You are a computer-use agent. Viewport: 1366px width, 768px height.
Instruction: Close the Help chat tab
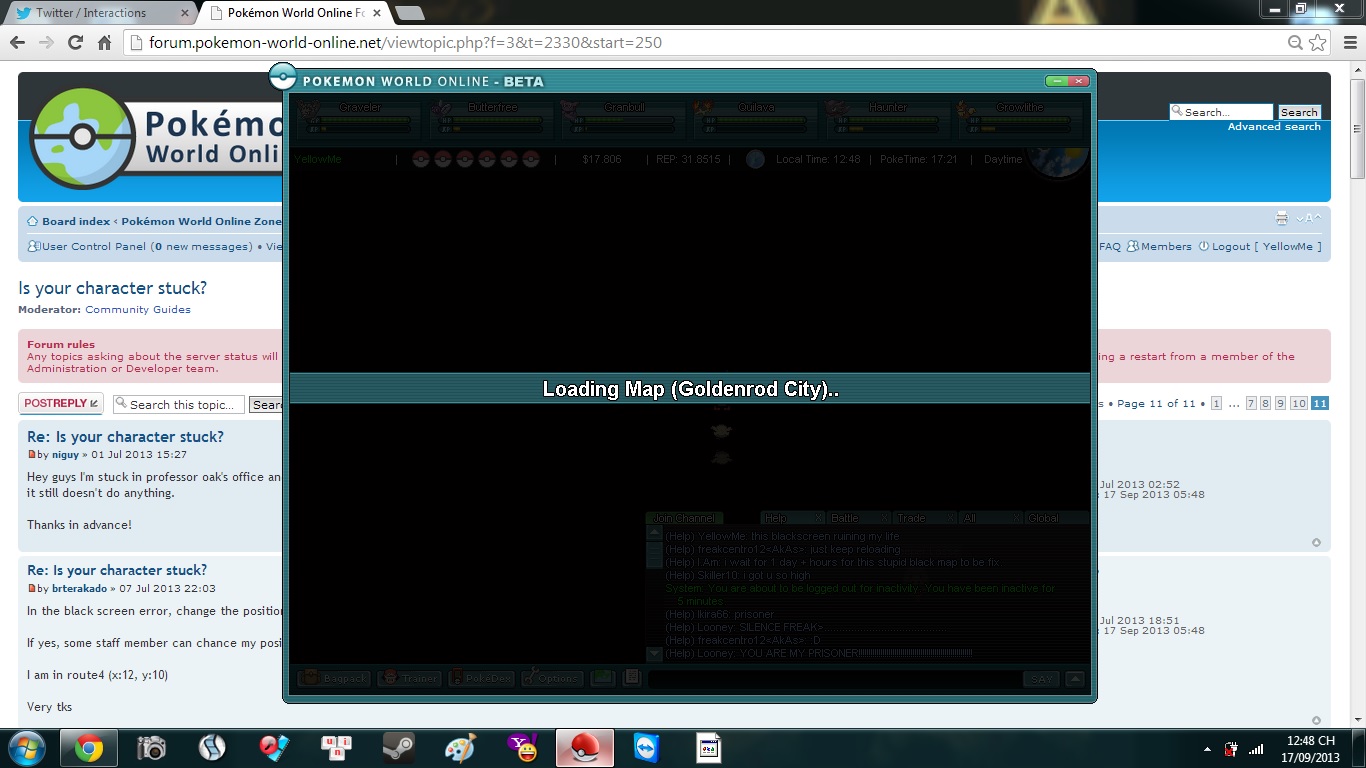(x=818, y=518)
